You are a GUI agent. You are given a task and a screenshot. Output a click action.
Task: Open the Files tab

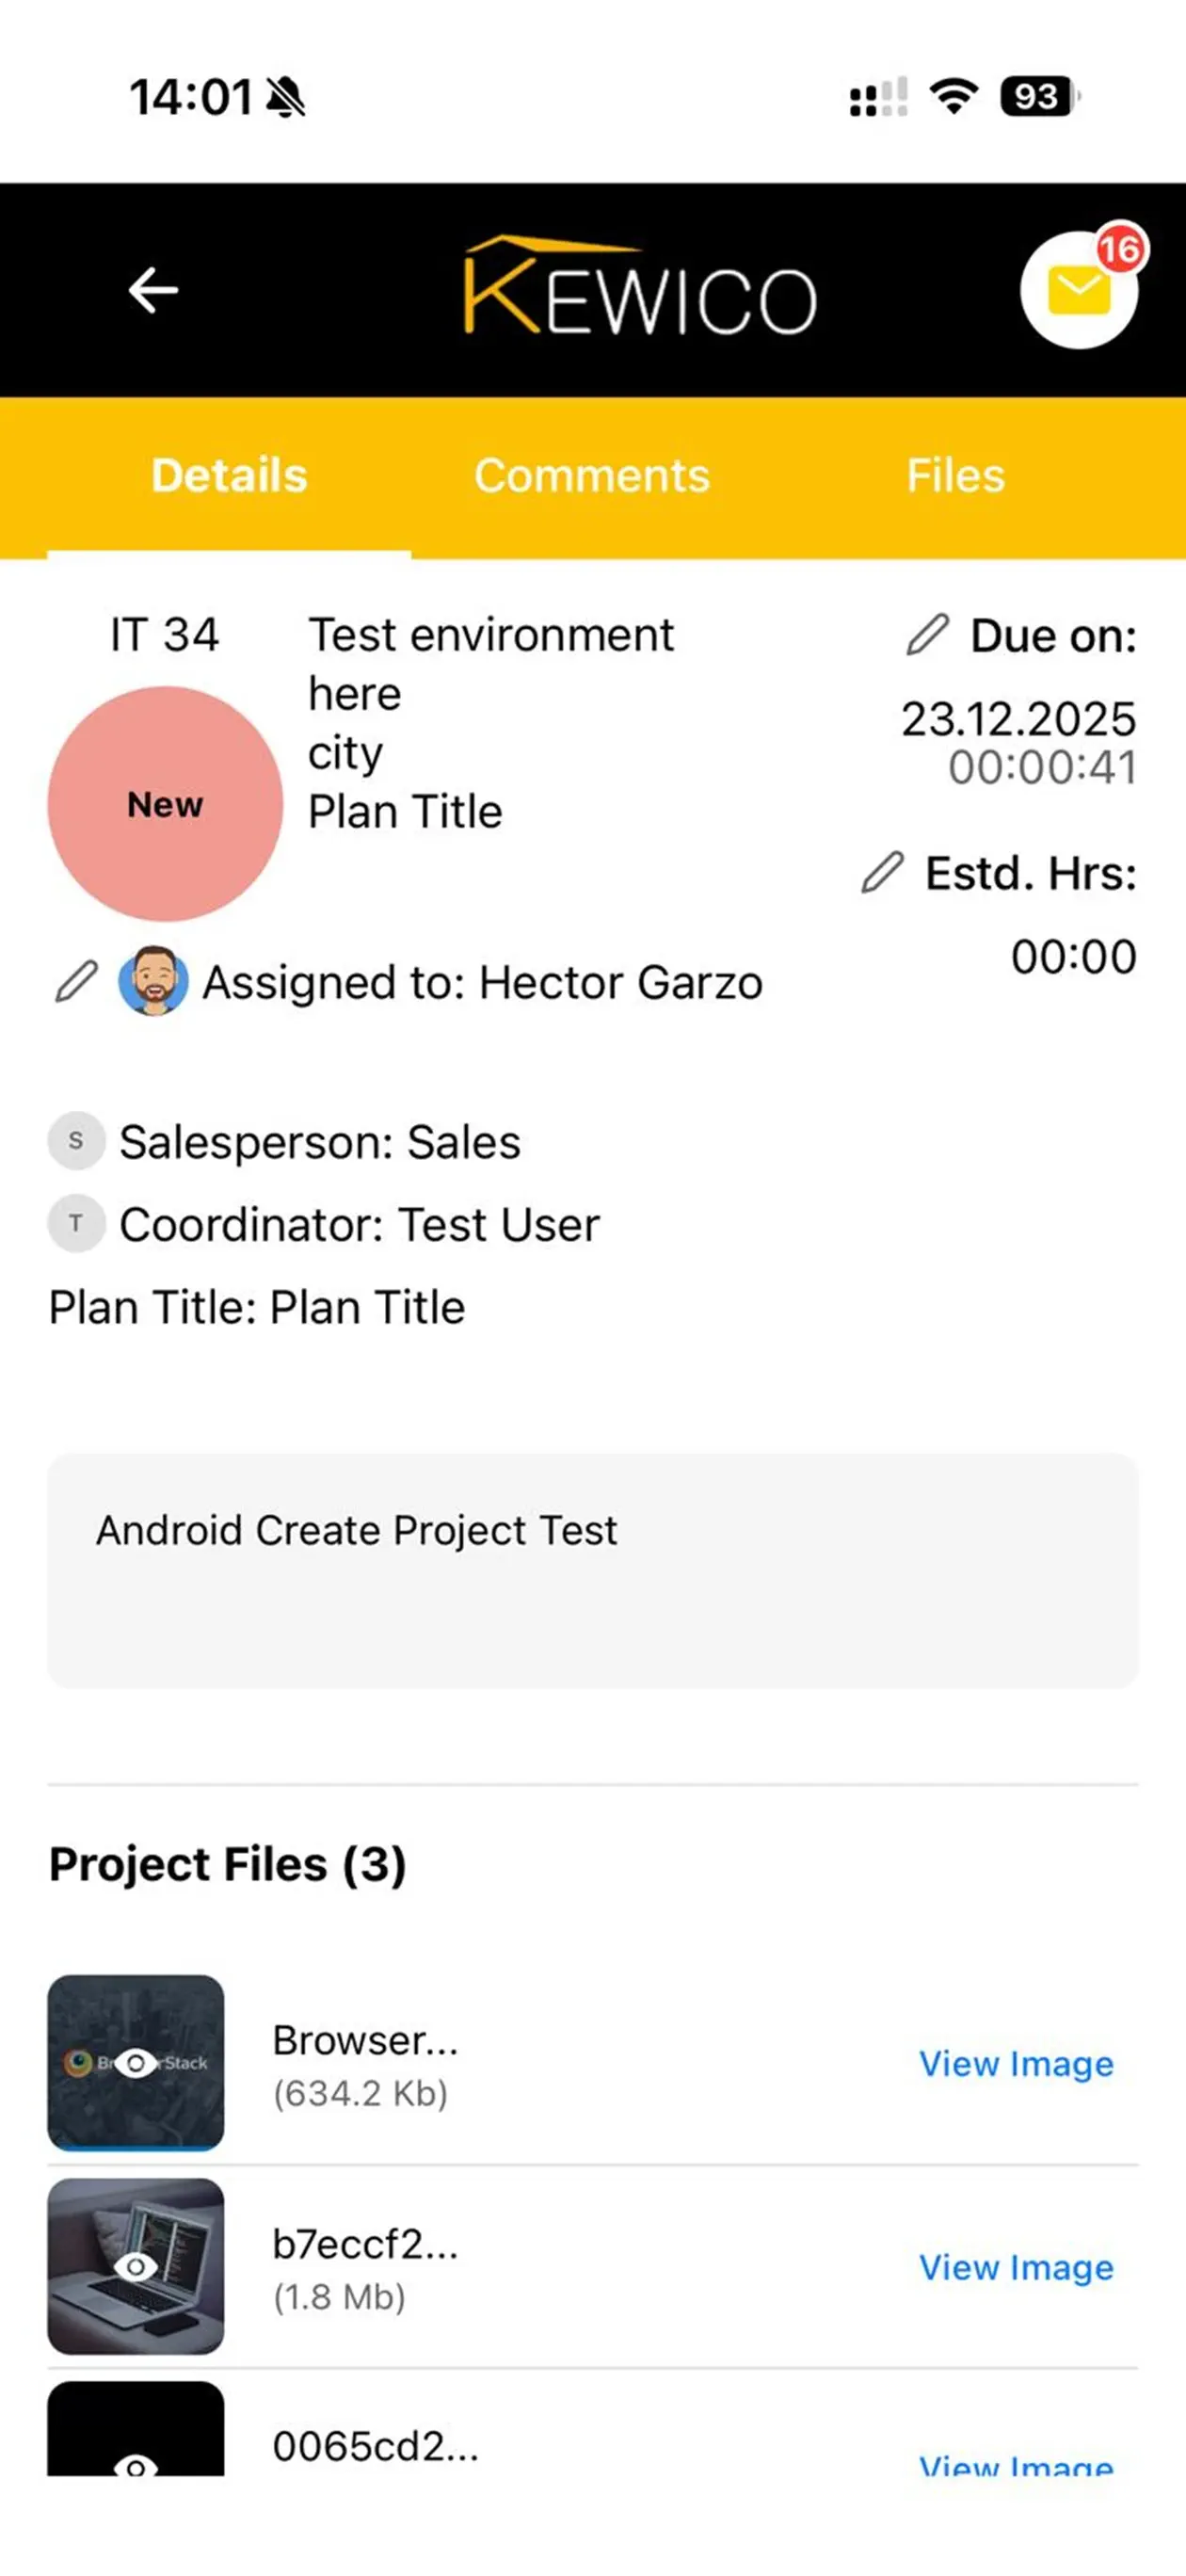coord(955,476)
